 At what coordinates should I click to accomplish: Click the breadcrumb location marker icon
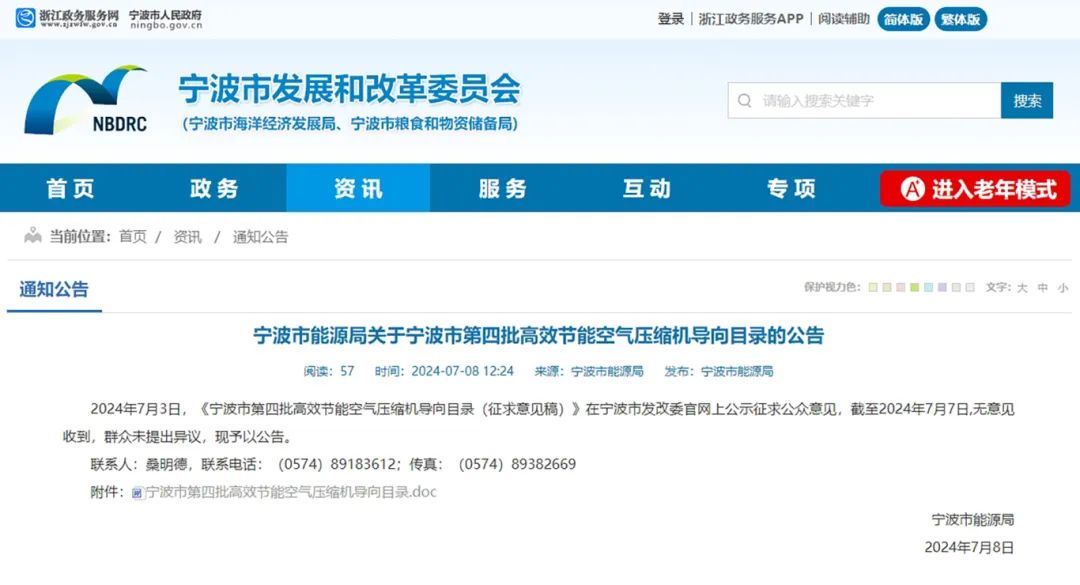tap(32, 236)
